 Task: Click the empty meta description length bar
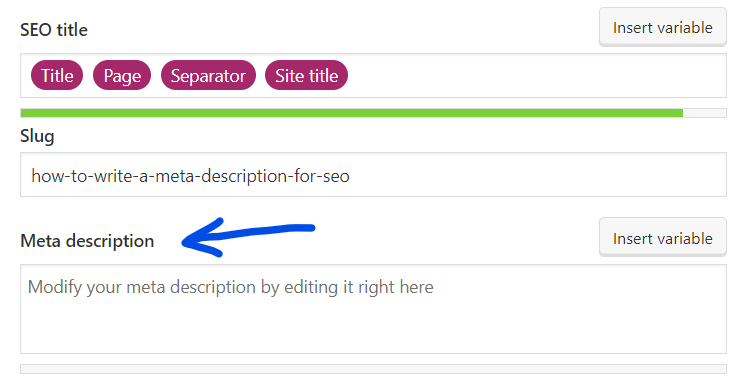pos(373,369)
